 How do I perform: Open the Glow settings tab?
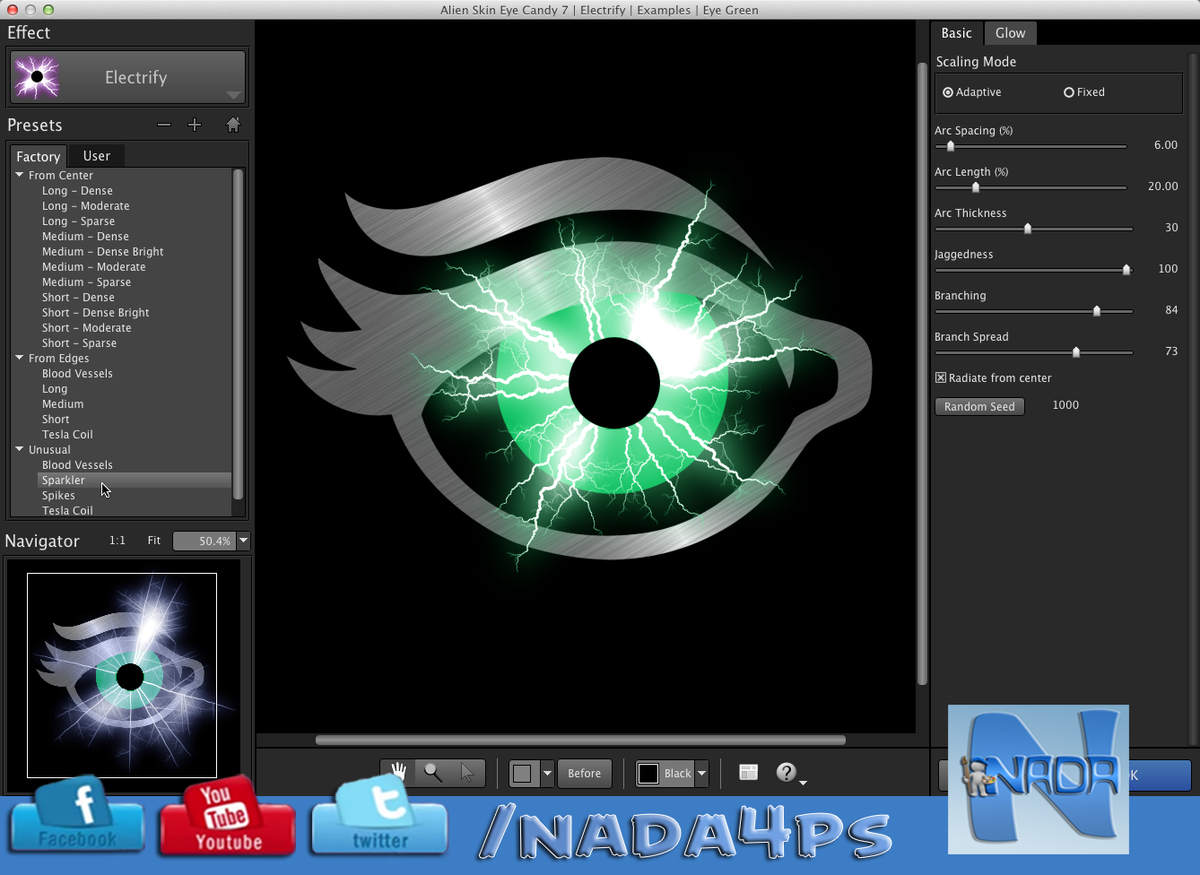[x=1010, y=33]
